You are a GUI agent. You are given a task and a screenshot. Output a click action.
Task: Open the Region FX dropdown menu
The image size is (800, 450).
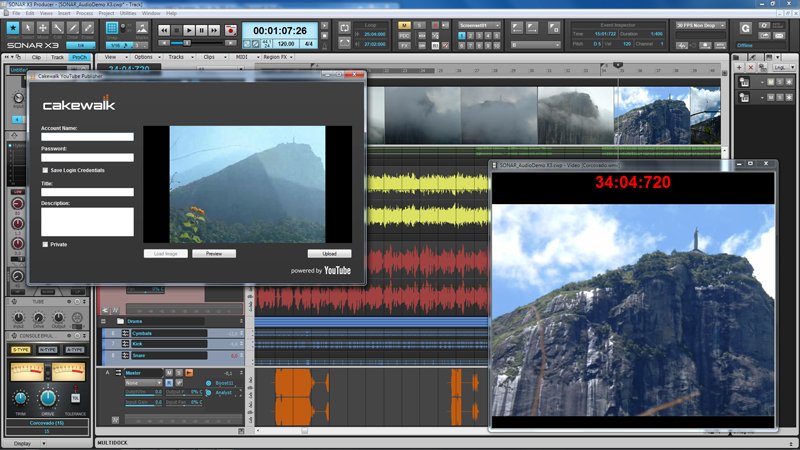click(278, 57)
